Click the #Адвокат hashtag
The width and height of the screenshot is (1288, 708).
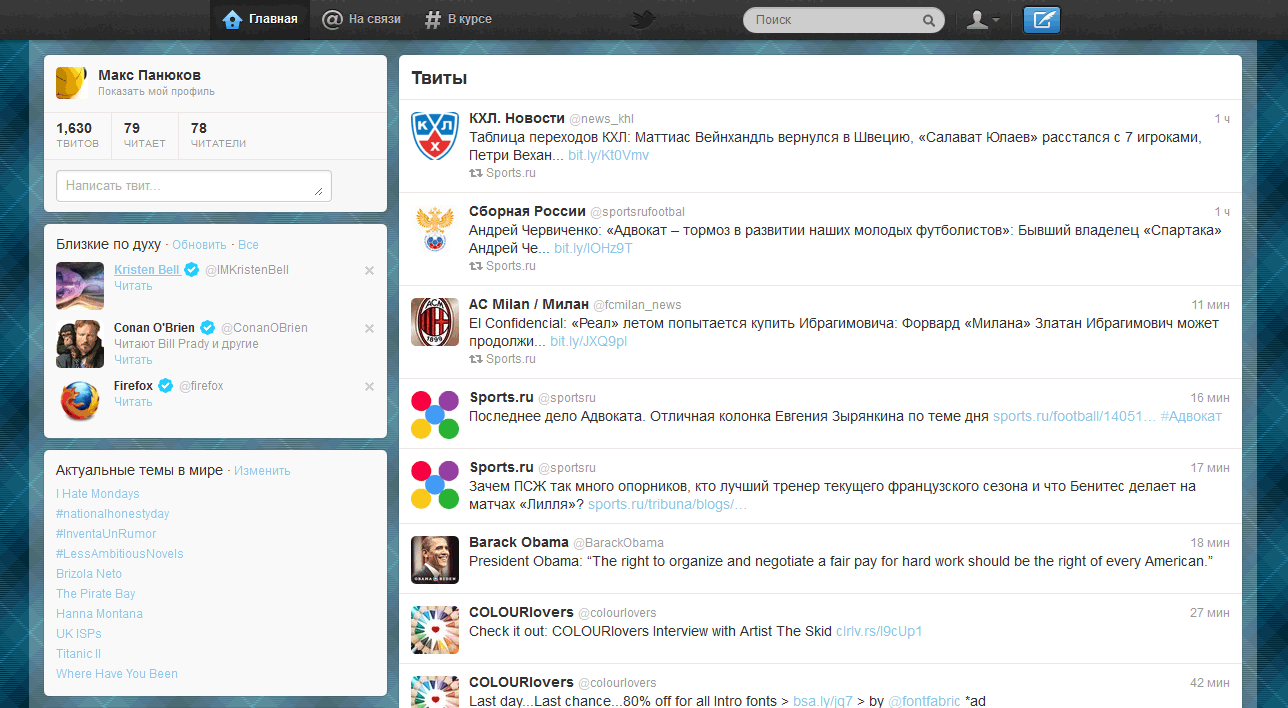[1191, 416]
